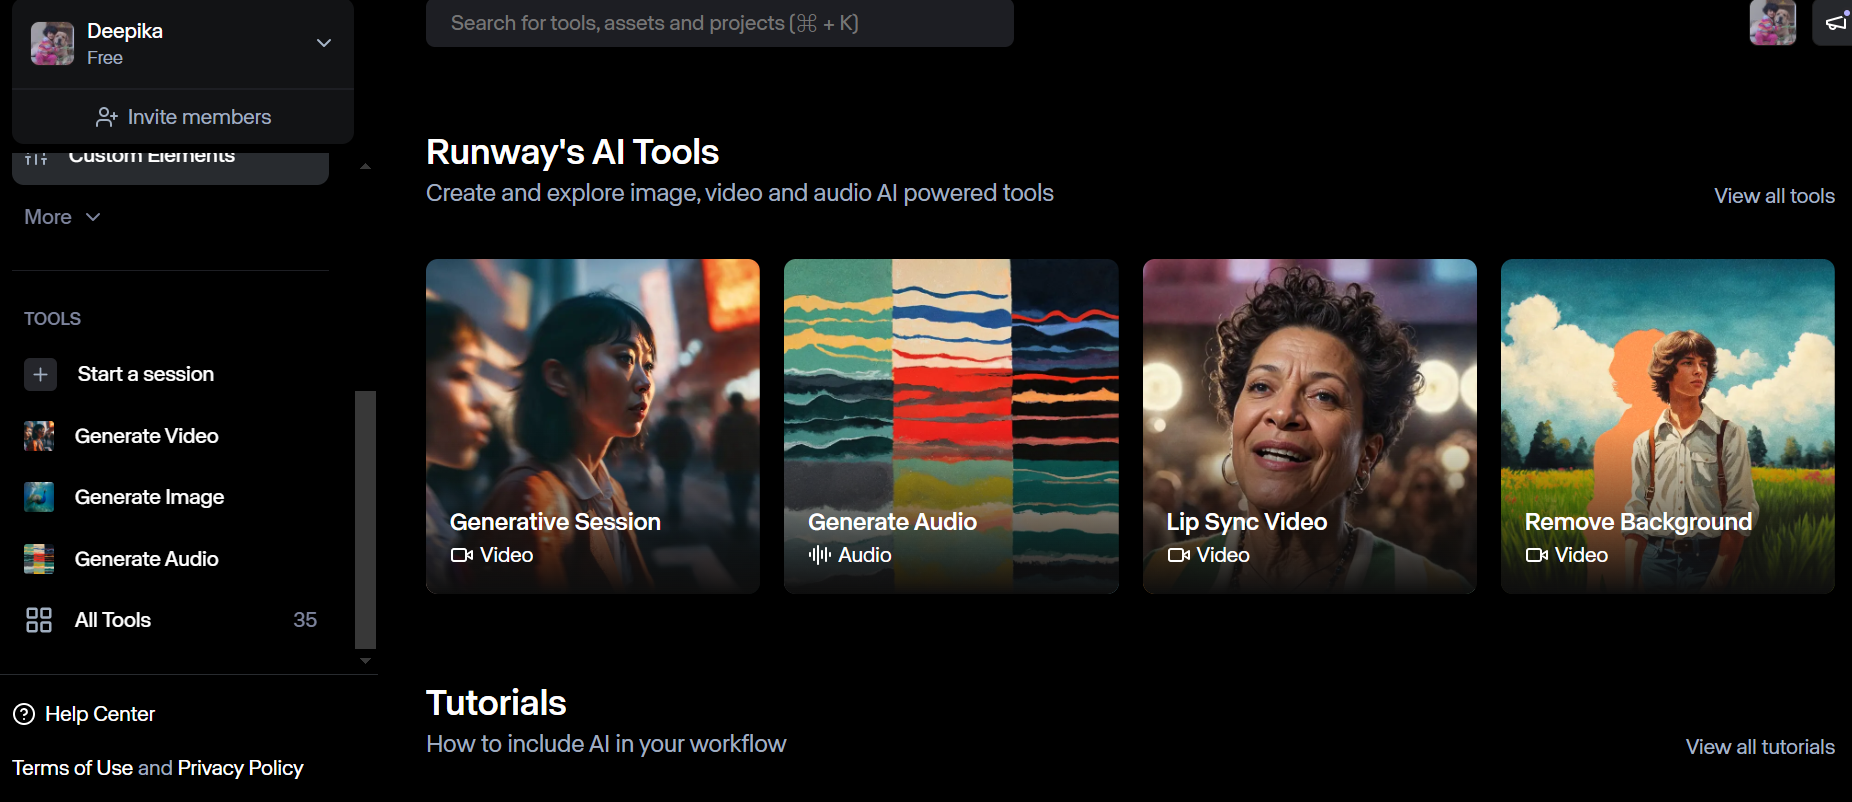This screenshot has height=802, width=1852.
Task: Open Generate Audio from Tools list
Action: point(146,559)
